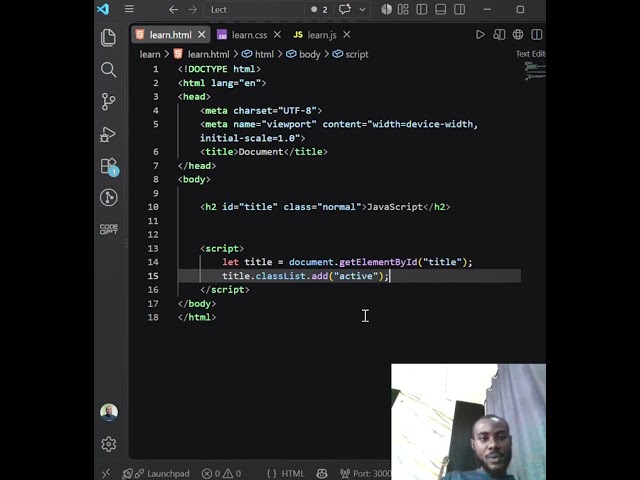This screenshot has height=480, width=640.
Task: Switch to the learn.js tab
Action: [322, 35]
